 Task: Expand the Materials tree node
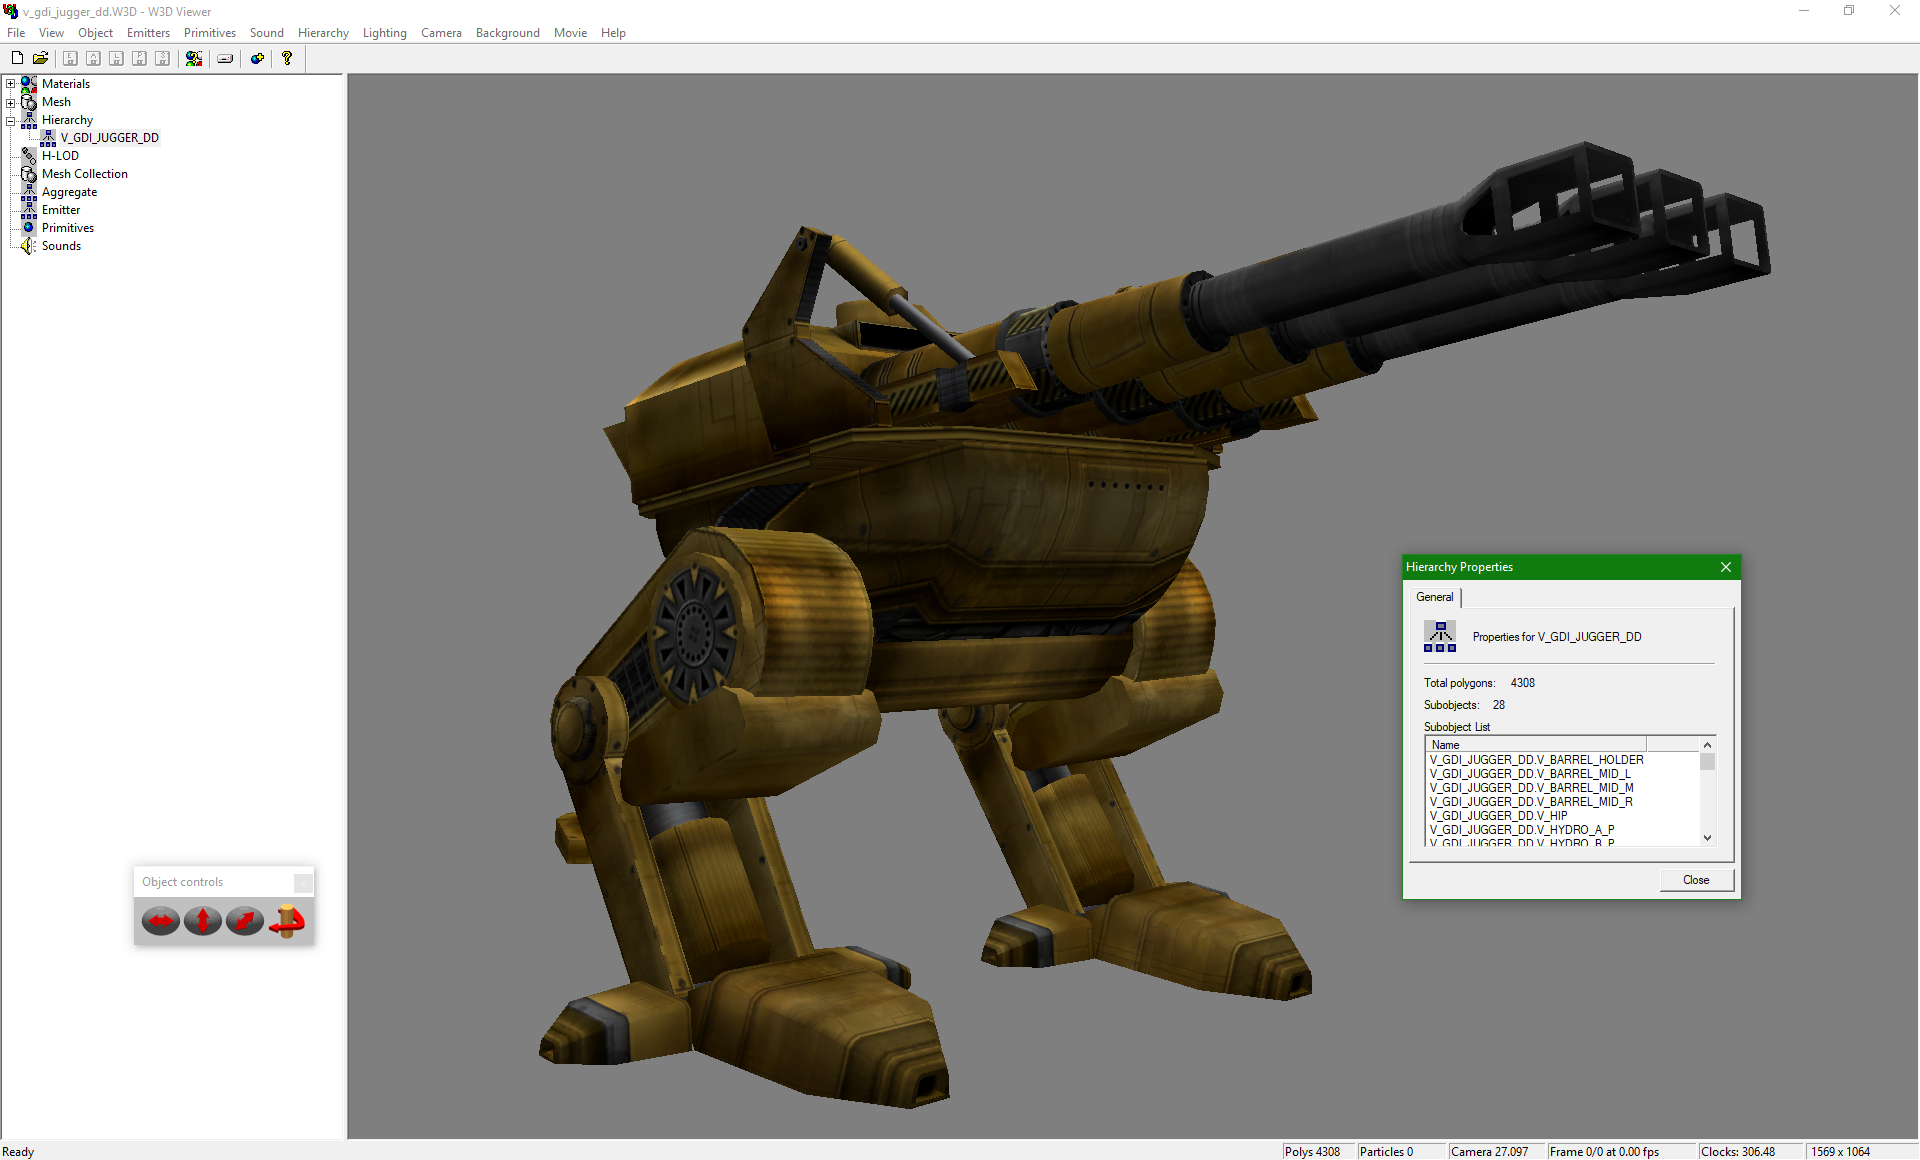(11, 84)
